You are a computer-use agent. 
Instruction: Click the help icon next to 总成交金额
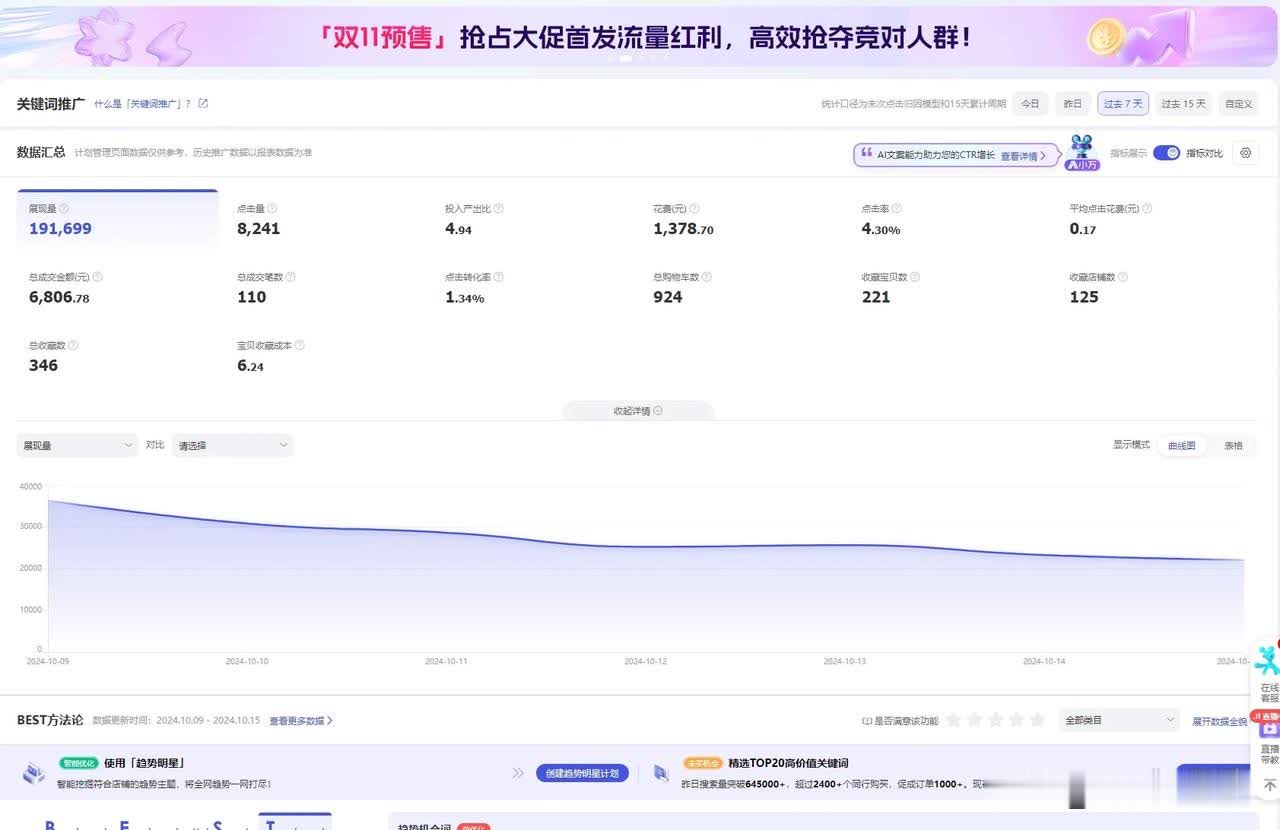click(x=97, y=276)
